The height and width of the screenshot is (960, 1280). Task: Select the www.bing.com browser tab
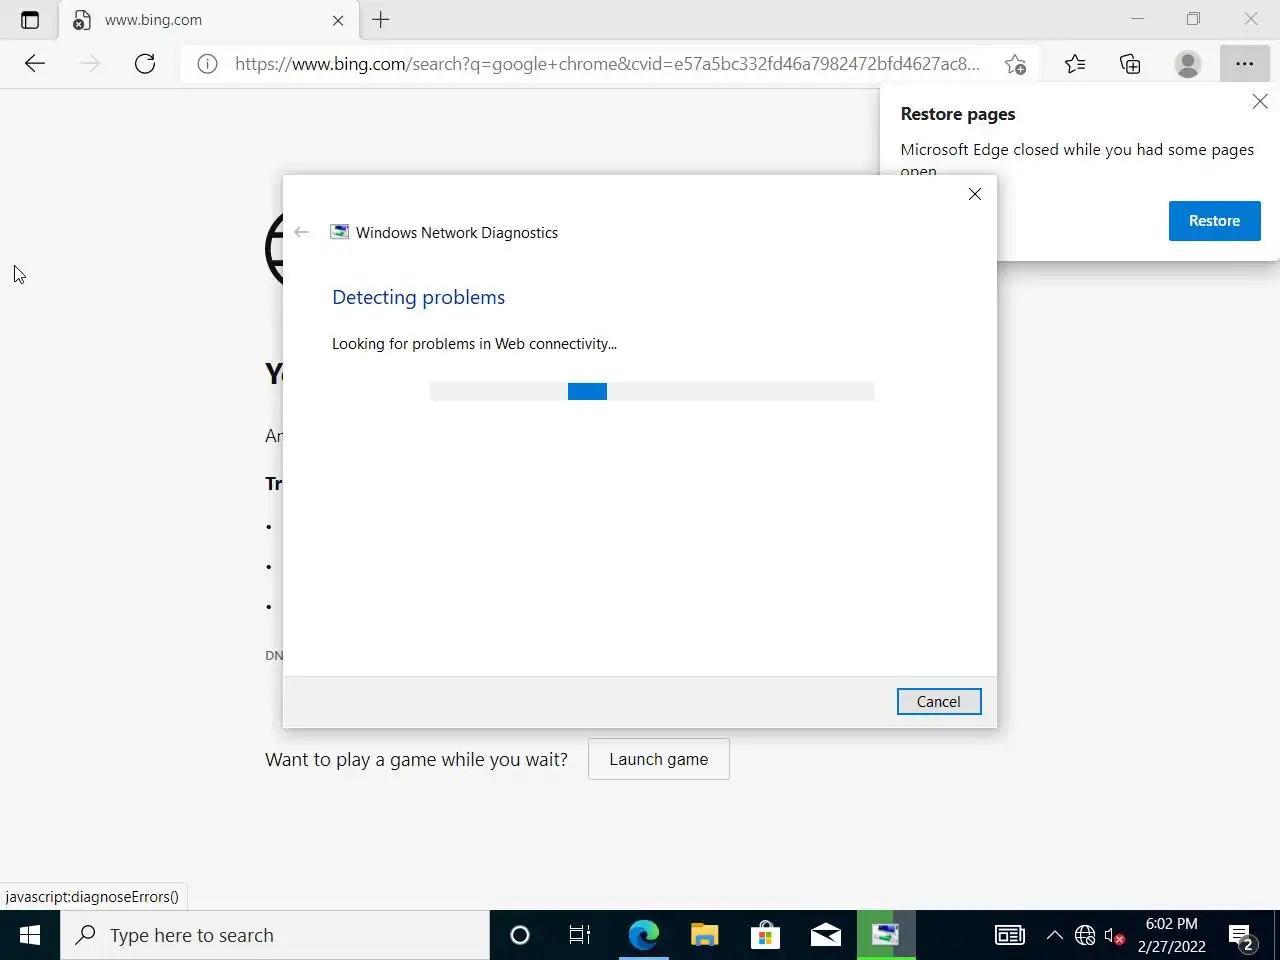(x=210, y=20)
